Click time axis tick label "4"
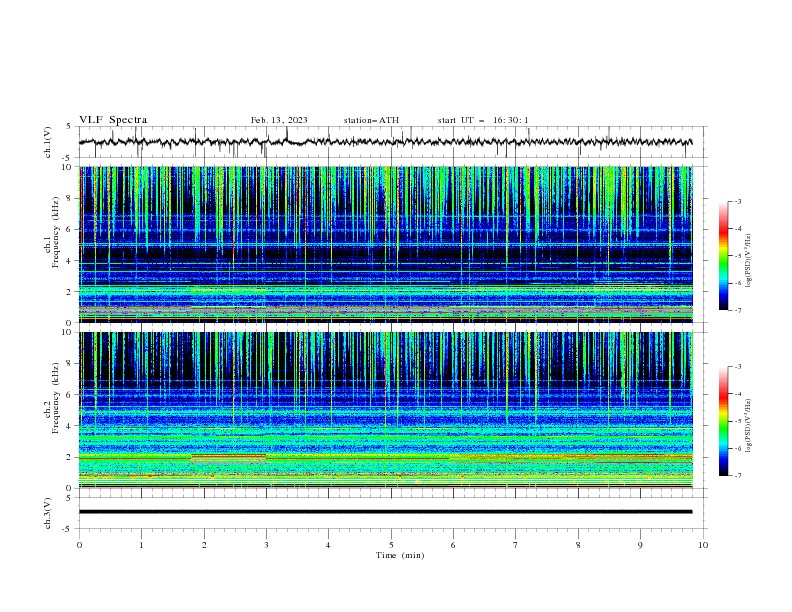 [328, 545]
